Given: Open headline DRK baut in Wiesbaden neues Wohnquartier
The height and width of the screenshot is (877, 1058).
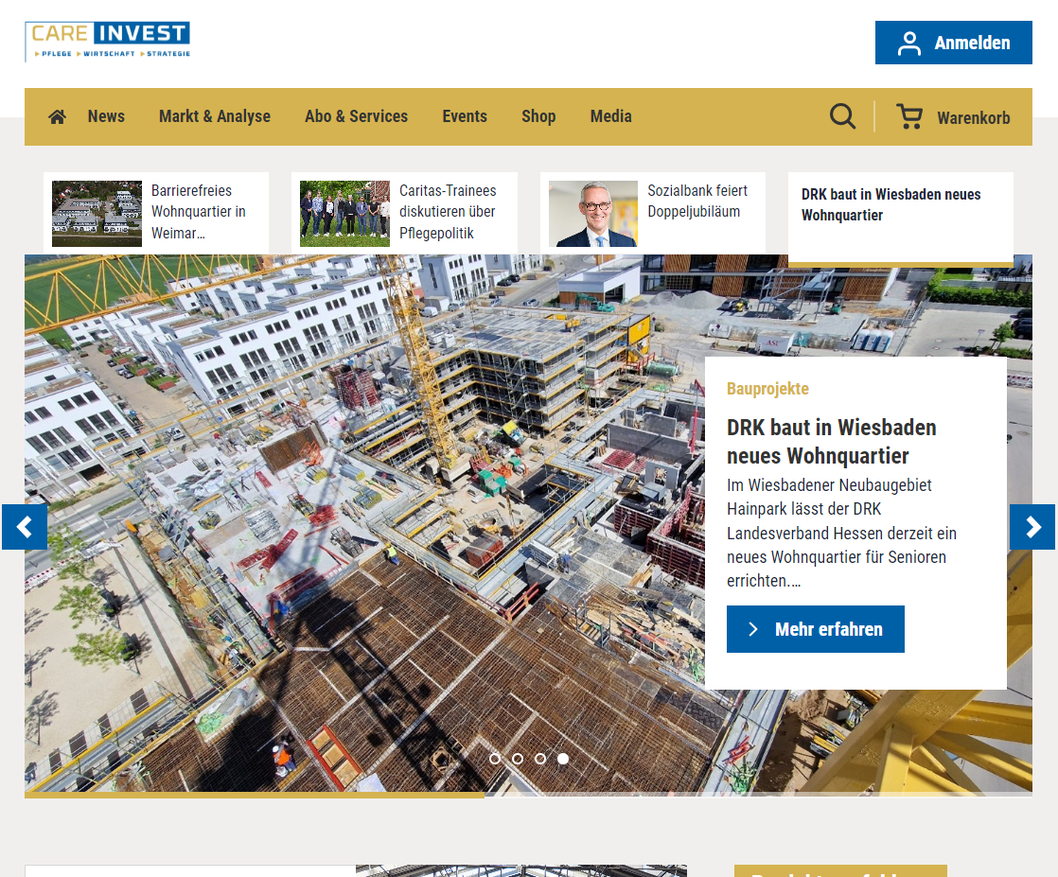Looking at the screenshot, I should tap(831, 441).
